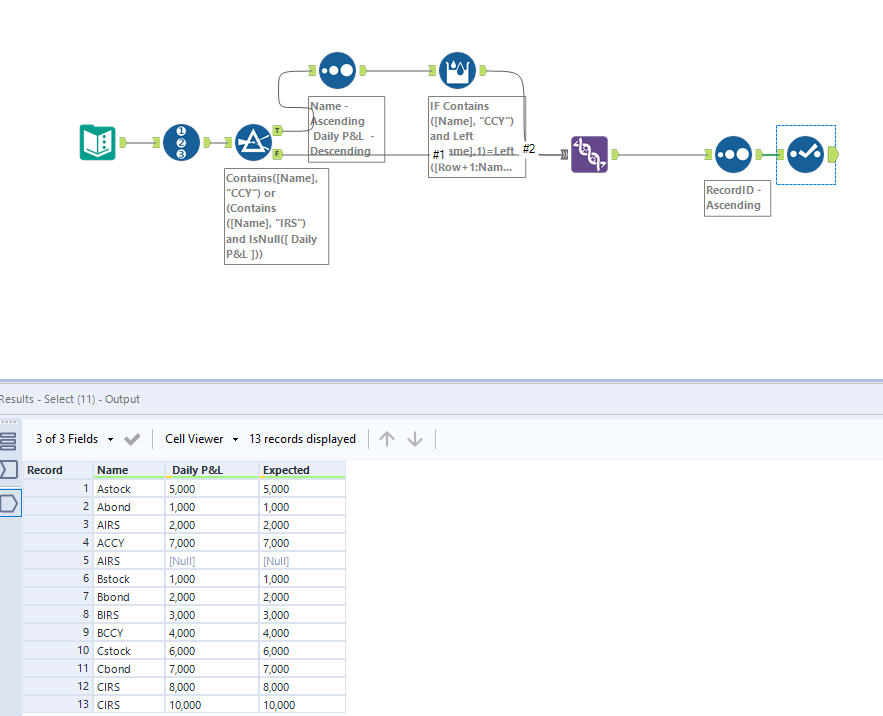883x716 pixels.
Task: Open the Filter tool with Contains expression
Action: tap(254, 143)
